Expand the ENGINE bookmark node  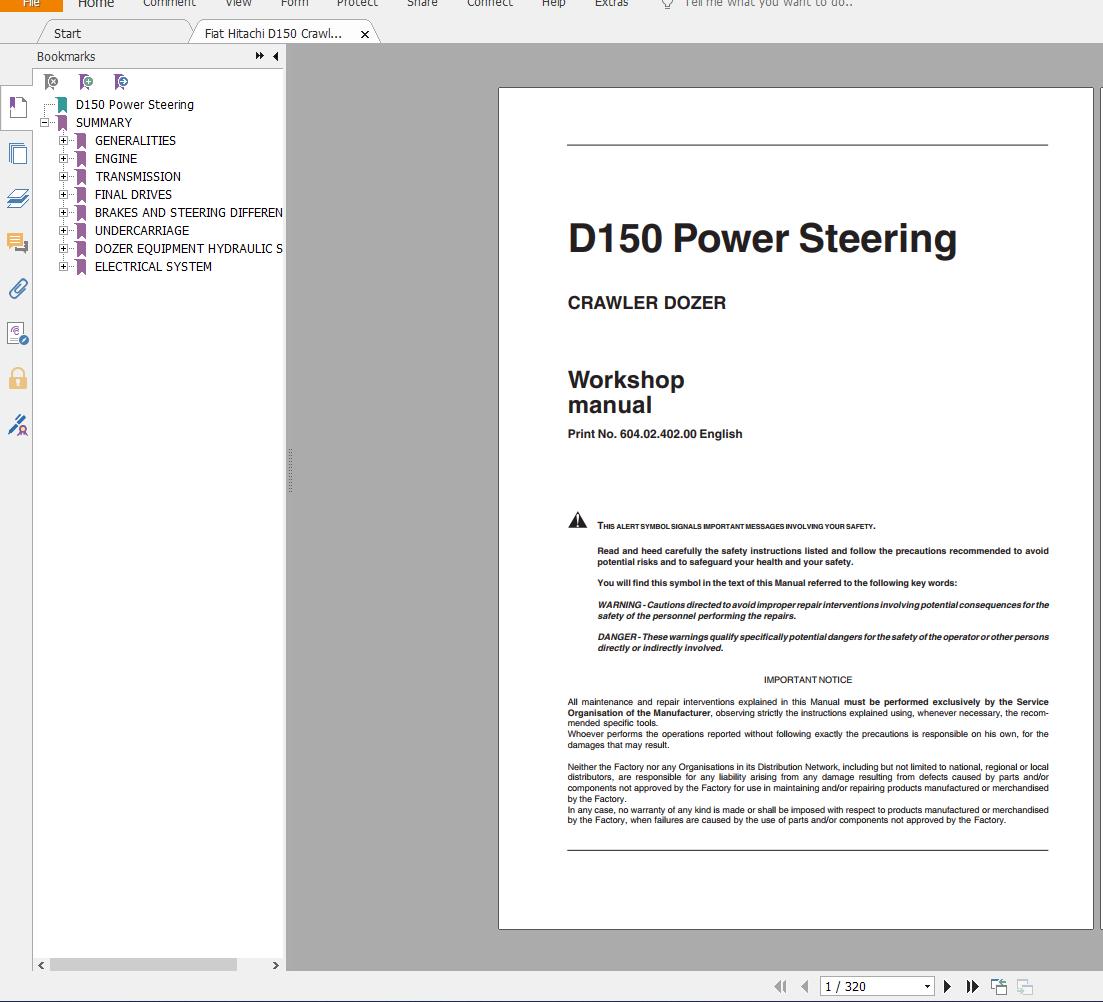(x=63, y=159)
